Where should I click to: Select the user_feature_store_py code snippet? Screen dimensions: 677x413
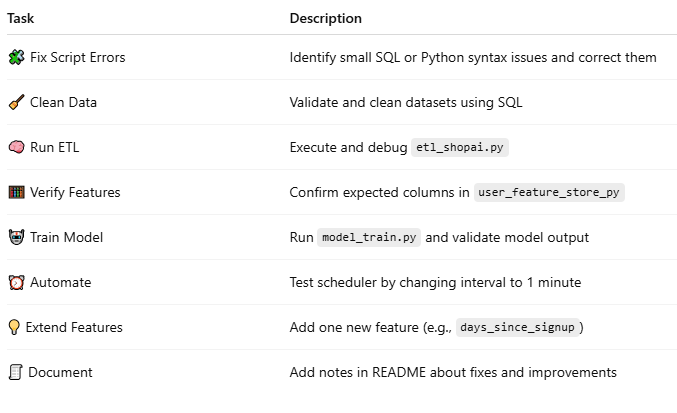pos(549,192)
